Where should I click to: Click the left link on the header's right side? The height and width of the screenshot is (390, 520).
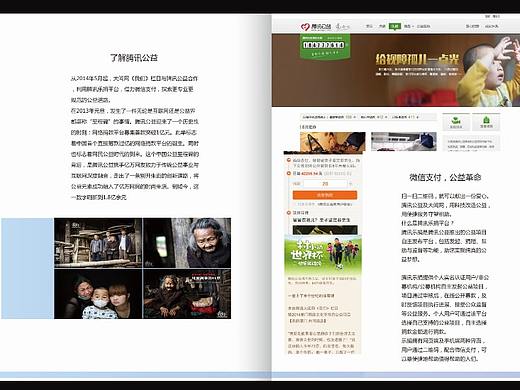(x=472, y=26)
